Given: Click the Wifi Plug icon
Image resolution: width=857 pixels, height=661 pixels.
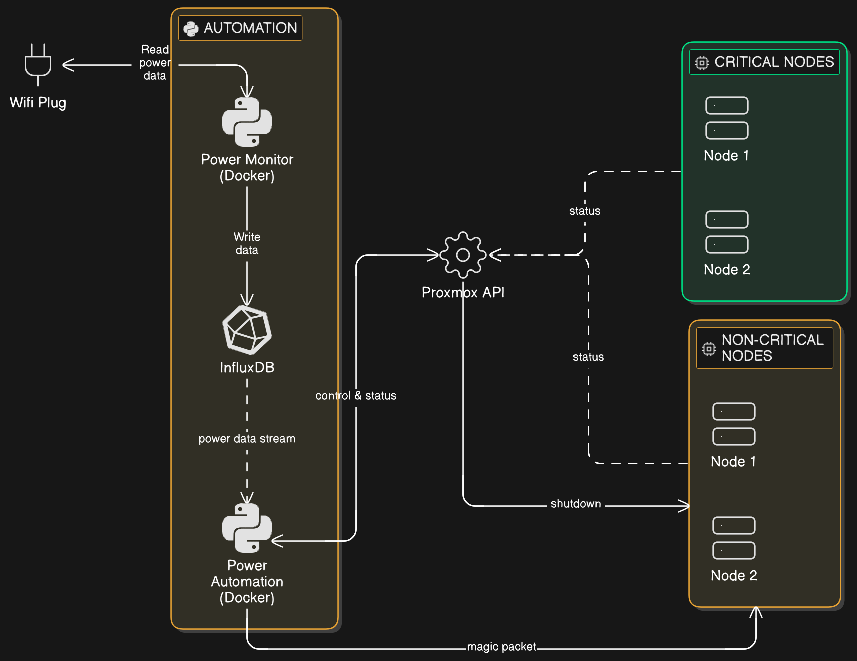Looking at the screenshot, I should coord(38,66).
